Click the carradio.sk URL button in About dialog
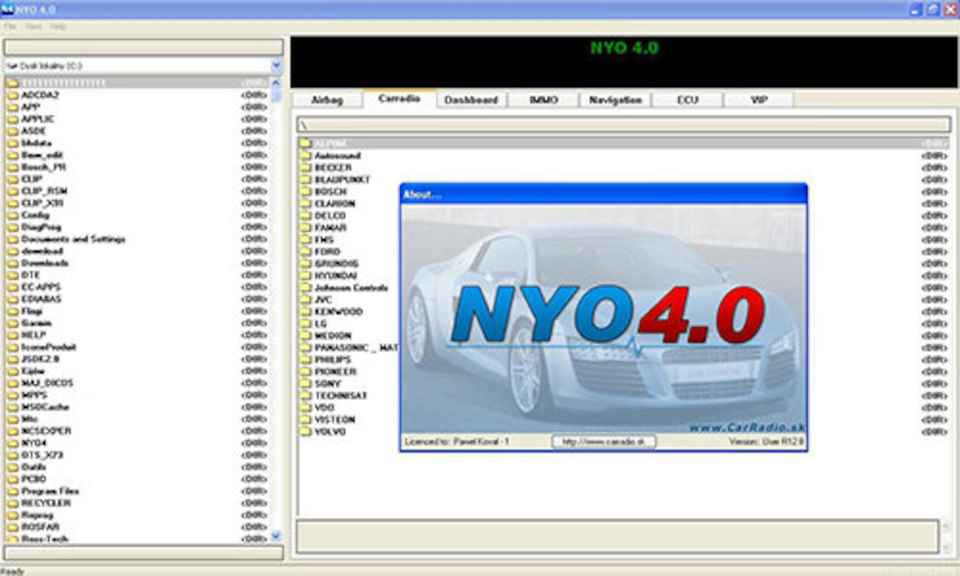Screen dimensions: 960x576 604,441
